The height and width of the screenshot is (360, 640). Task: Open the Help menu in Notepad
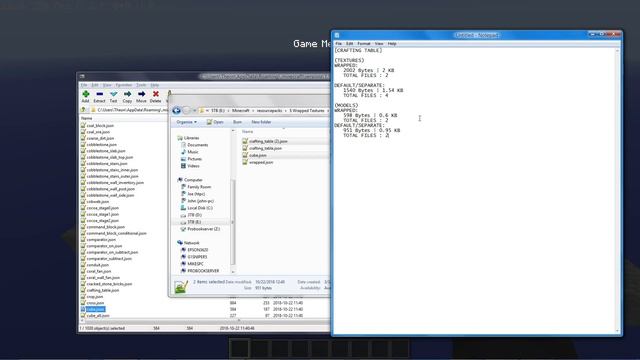(392, 44)
